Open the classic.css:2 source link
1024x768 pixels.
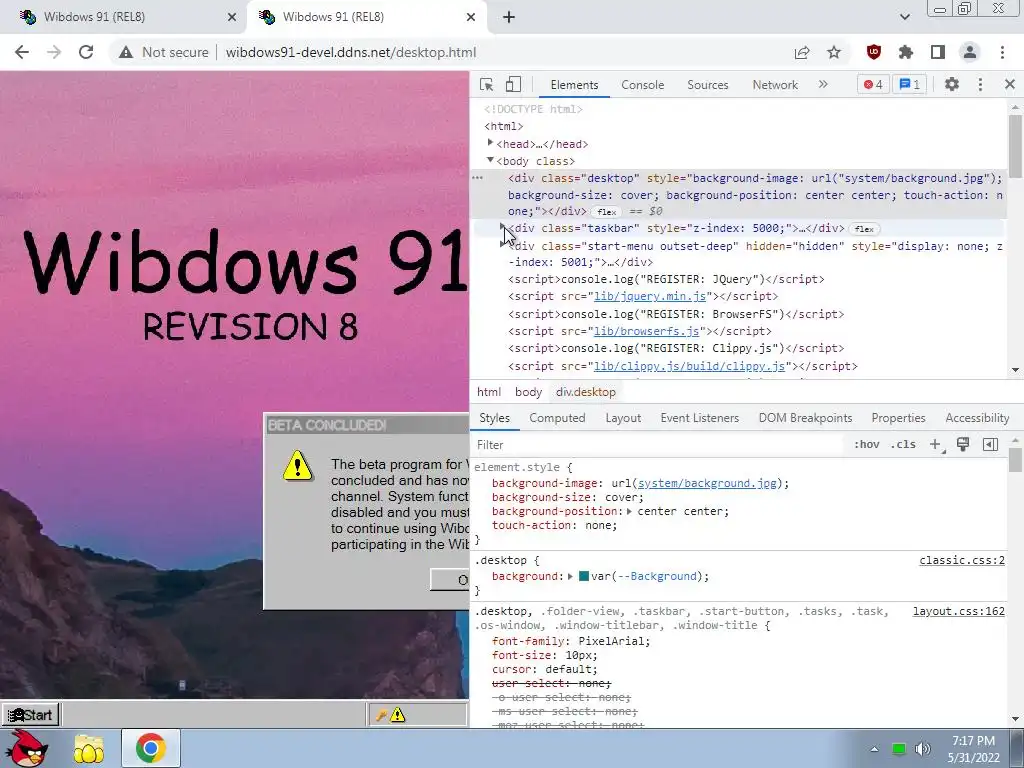[x=962, y=560]
